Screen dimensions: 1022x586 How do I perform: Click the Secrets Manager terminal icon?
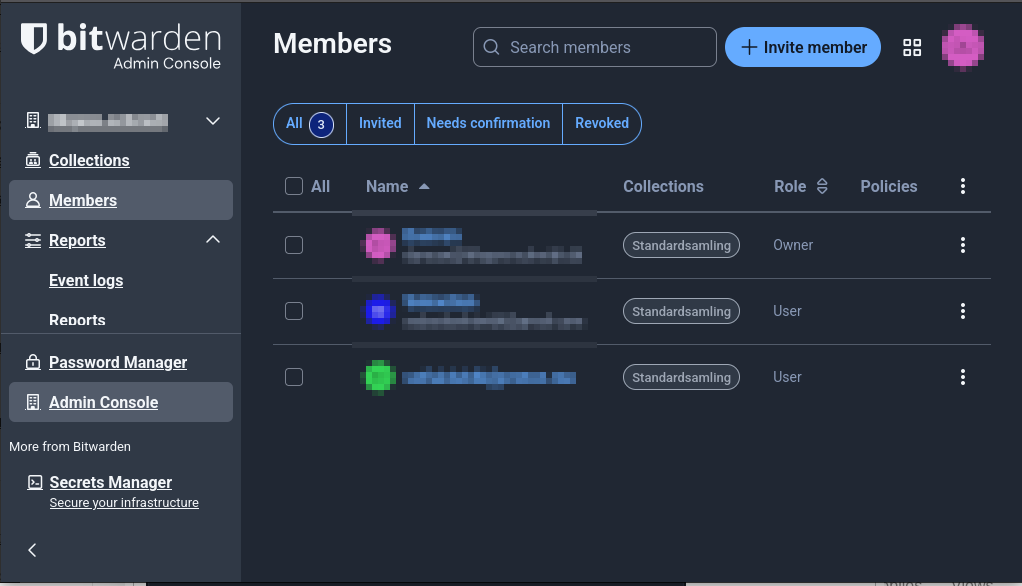(33, 482)
